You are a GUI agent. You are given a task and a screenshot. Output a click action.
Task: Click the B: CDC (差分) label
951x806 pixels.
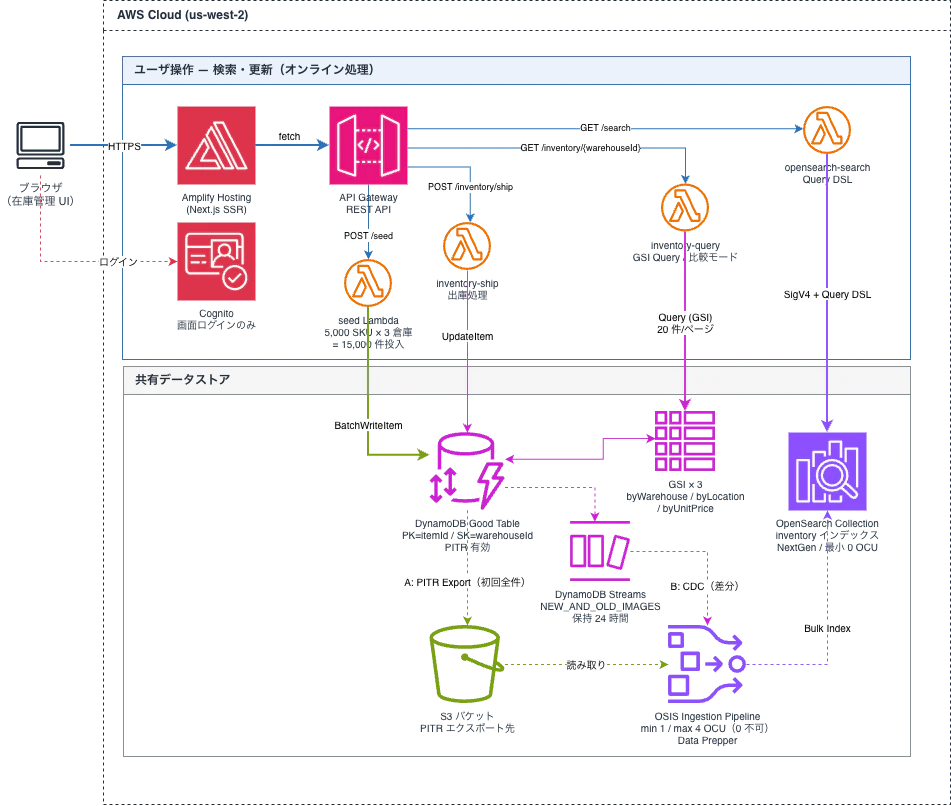click(x=704, y=586)
